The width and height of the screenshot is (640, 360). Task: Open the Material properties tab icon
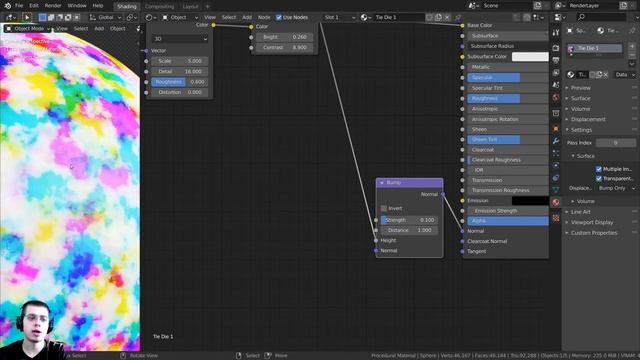pos(556,202)
